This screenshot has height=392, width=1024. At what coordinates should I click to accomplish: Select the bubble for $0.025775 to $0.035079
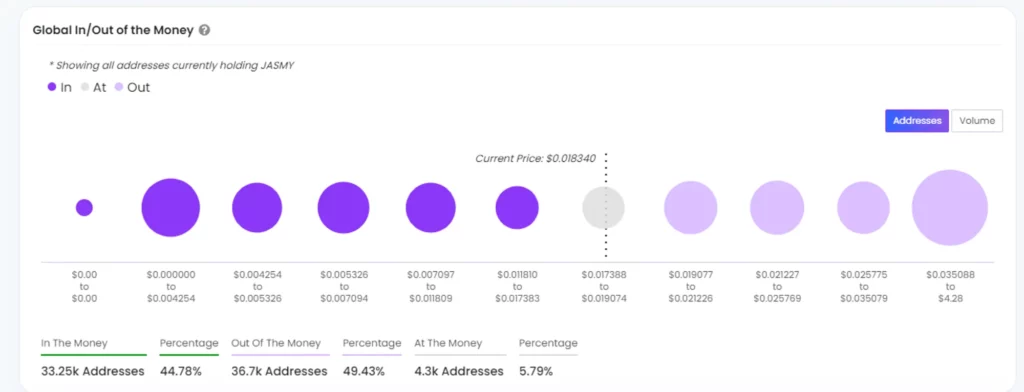click(x=863, y=208)
